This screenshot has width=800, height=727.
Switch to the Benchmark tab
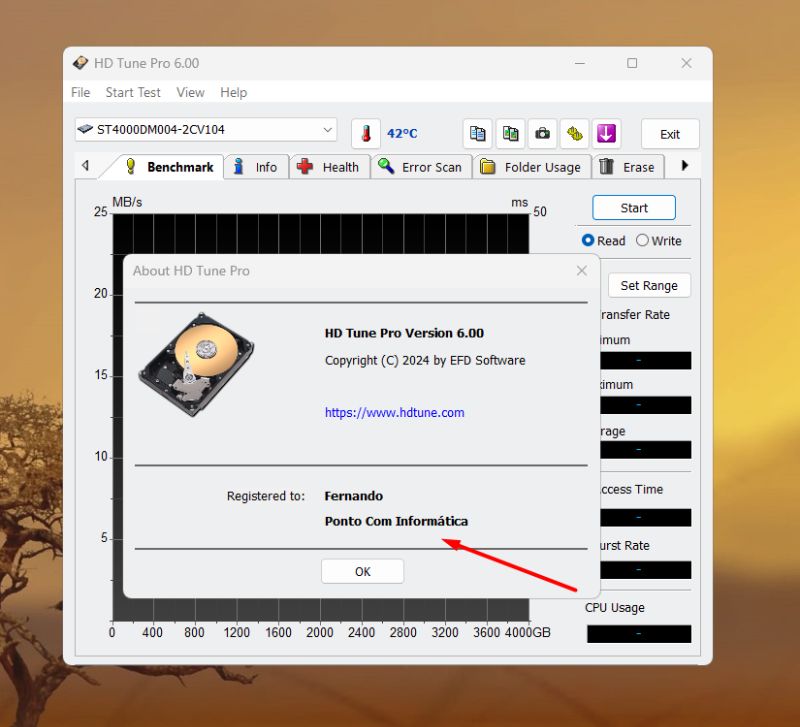pos(169,167)
